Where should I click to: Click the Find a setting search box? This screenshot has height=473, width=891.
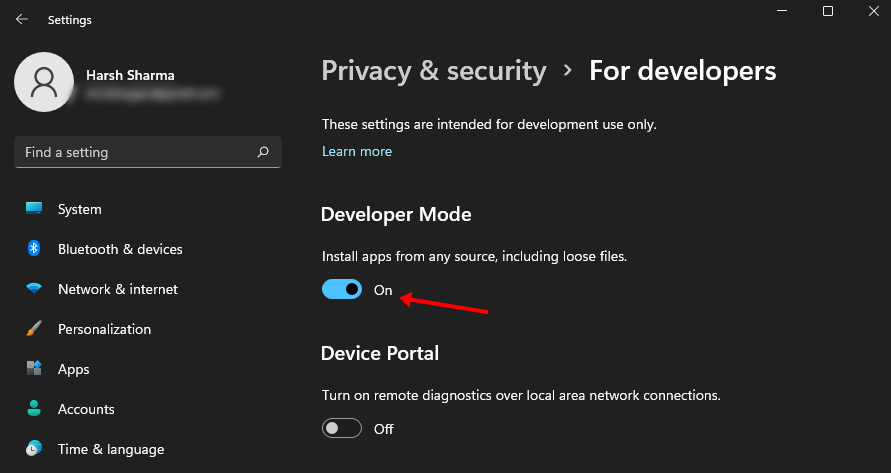coord(135,152)
